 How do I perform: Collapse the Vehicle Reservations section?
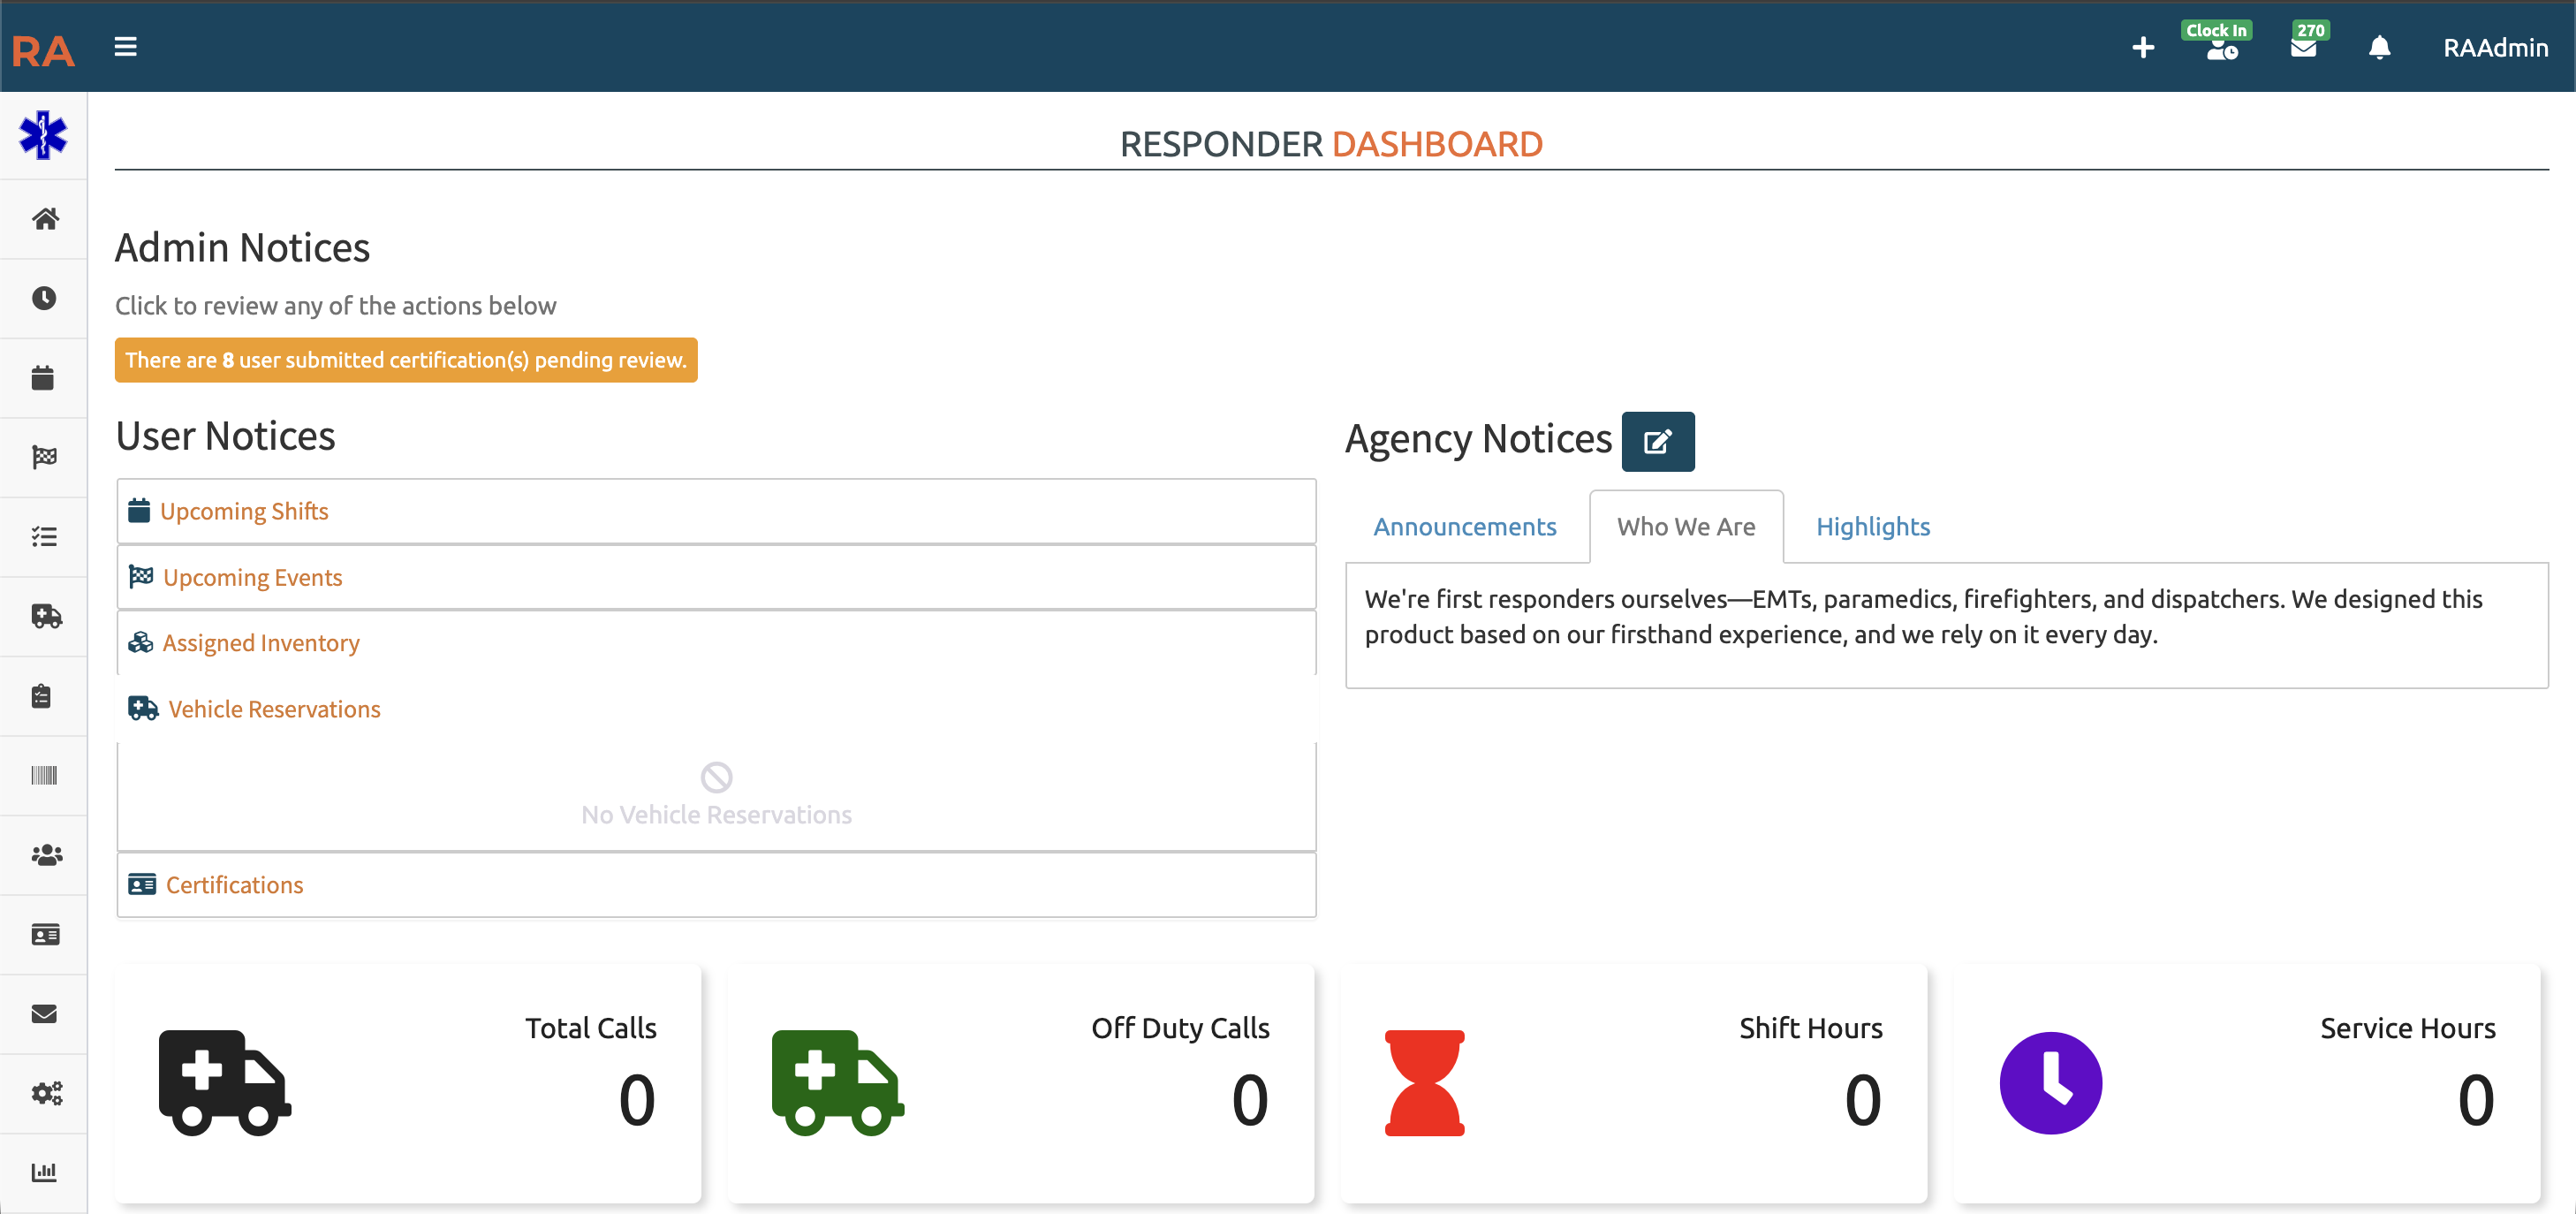pyautogui.click(x=273, y=709)
